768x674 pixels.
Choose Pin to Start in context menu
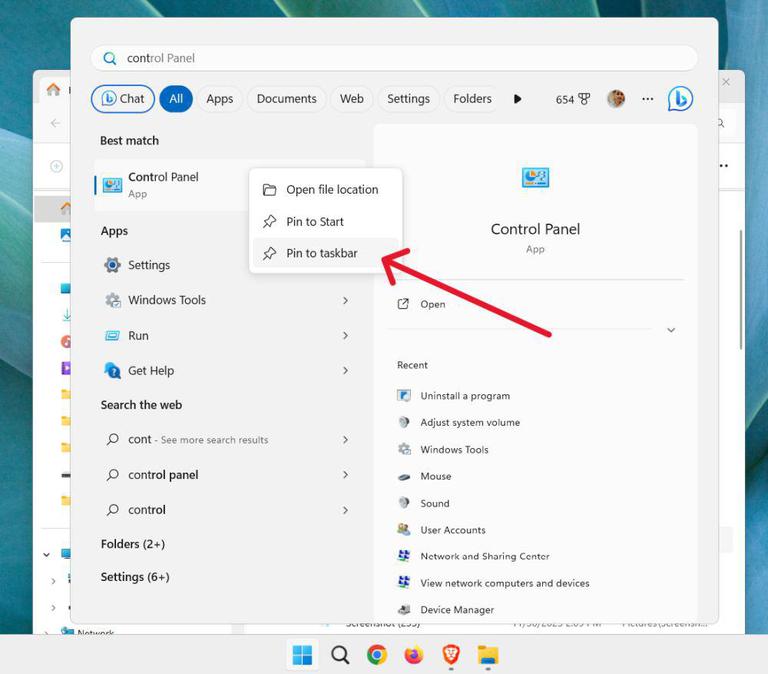[326, 221]
